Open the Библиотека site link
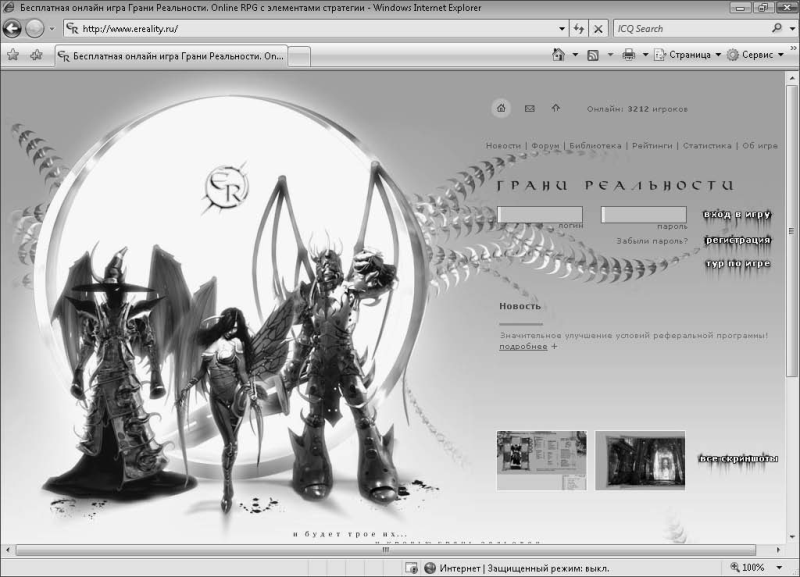The height and width of the screenshot is (577, 800). [x=595, y=146]
